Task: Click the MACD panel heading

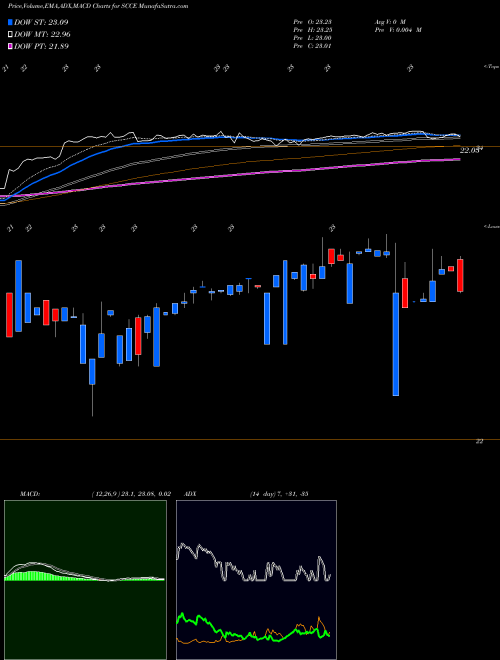Action: pyautogui.click(x=30, y=494)
